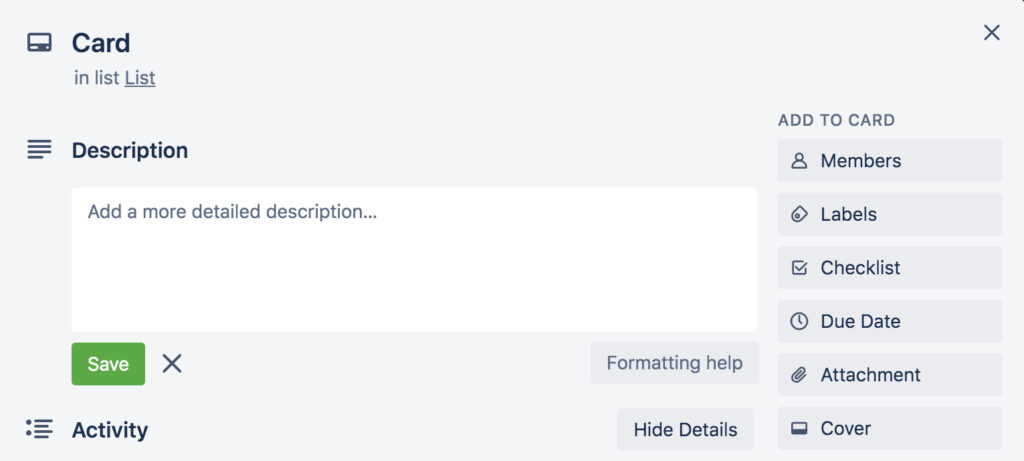
Task: Hide Details in the Activity section
Action: [x=686, y=430]
